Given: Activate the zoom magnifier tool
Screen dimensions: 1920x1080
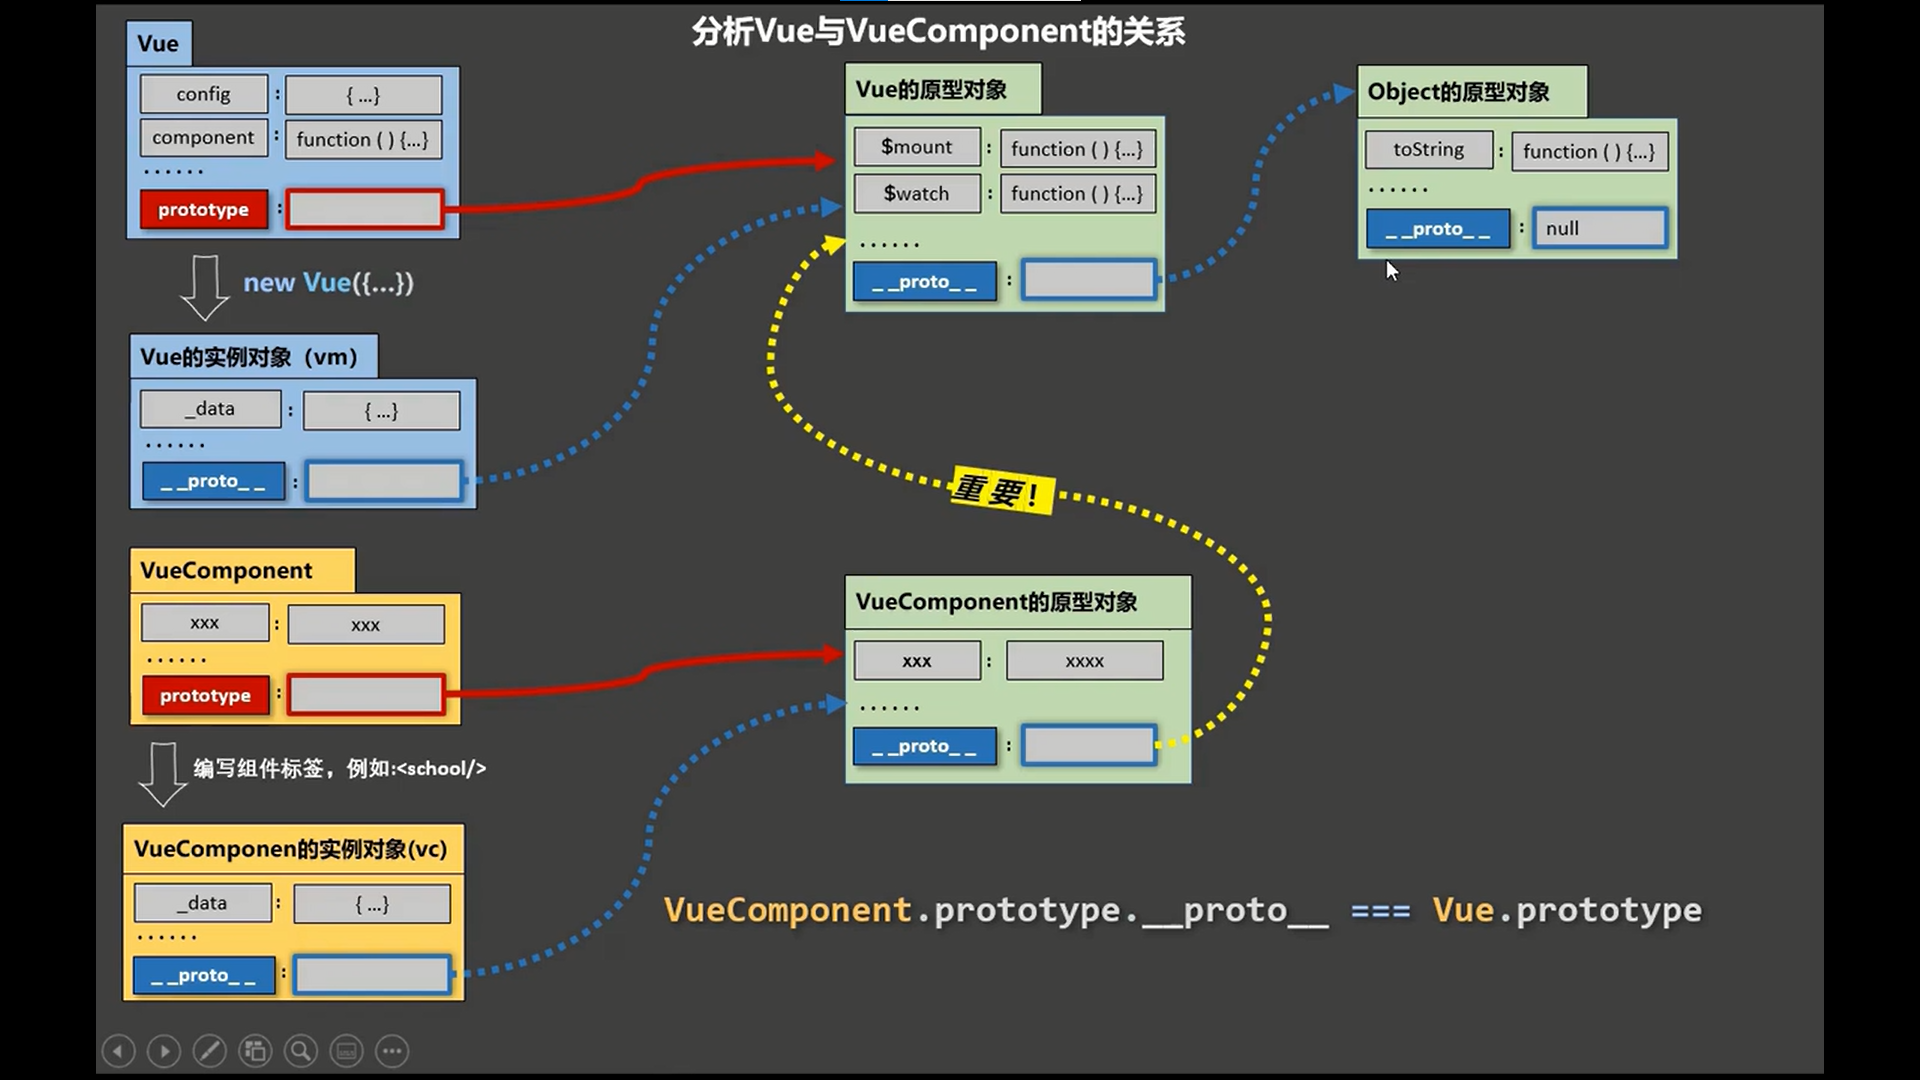Looking at the screenshot, I should tap(301, 1051).
